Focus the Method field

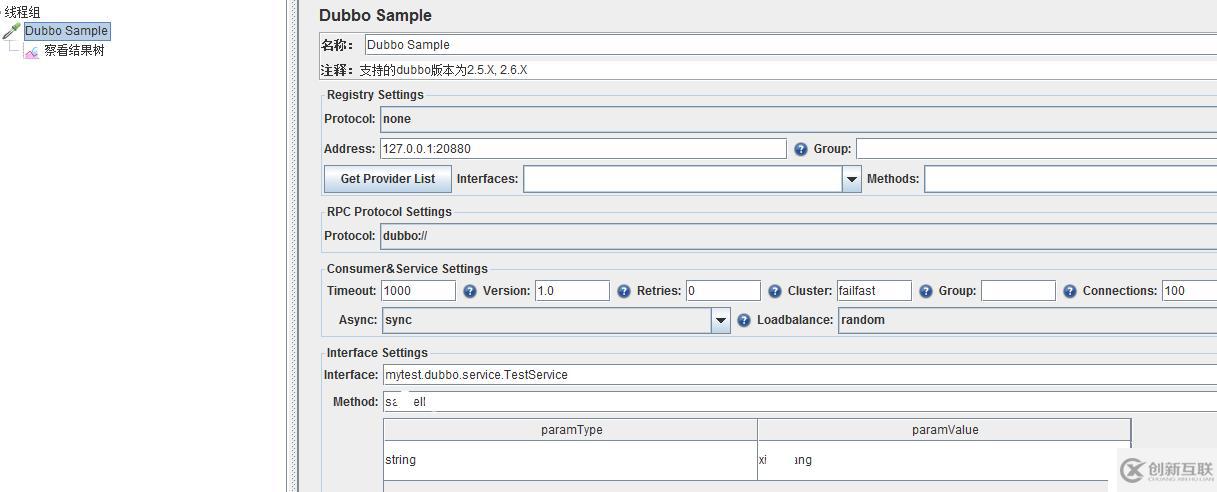(x=800, y=402)
